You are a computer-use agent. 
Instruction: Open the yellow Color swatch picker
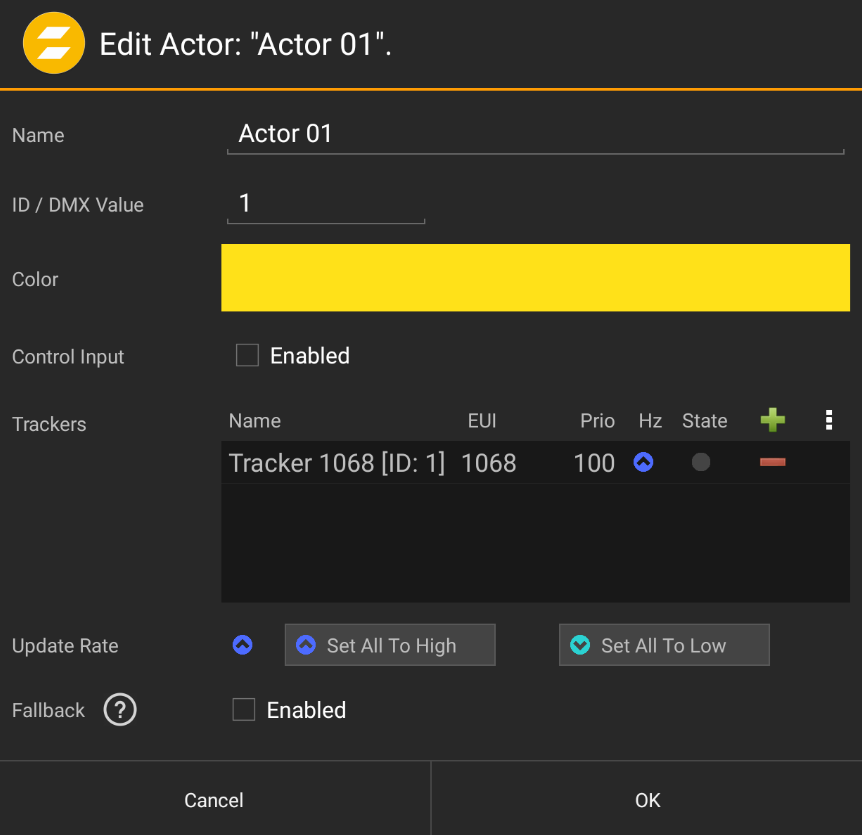[x=535, y=278]
